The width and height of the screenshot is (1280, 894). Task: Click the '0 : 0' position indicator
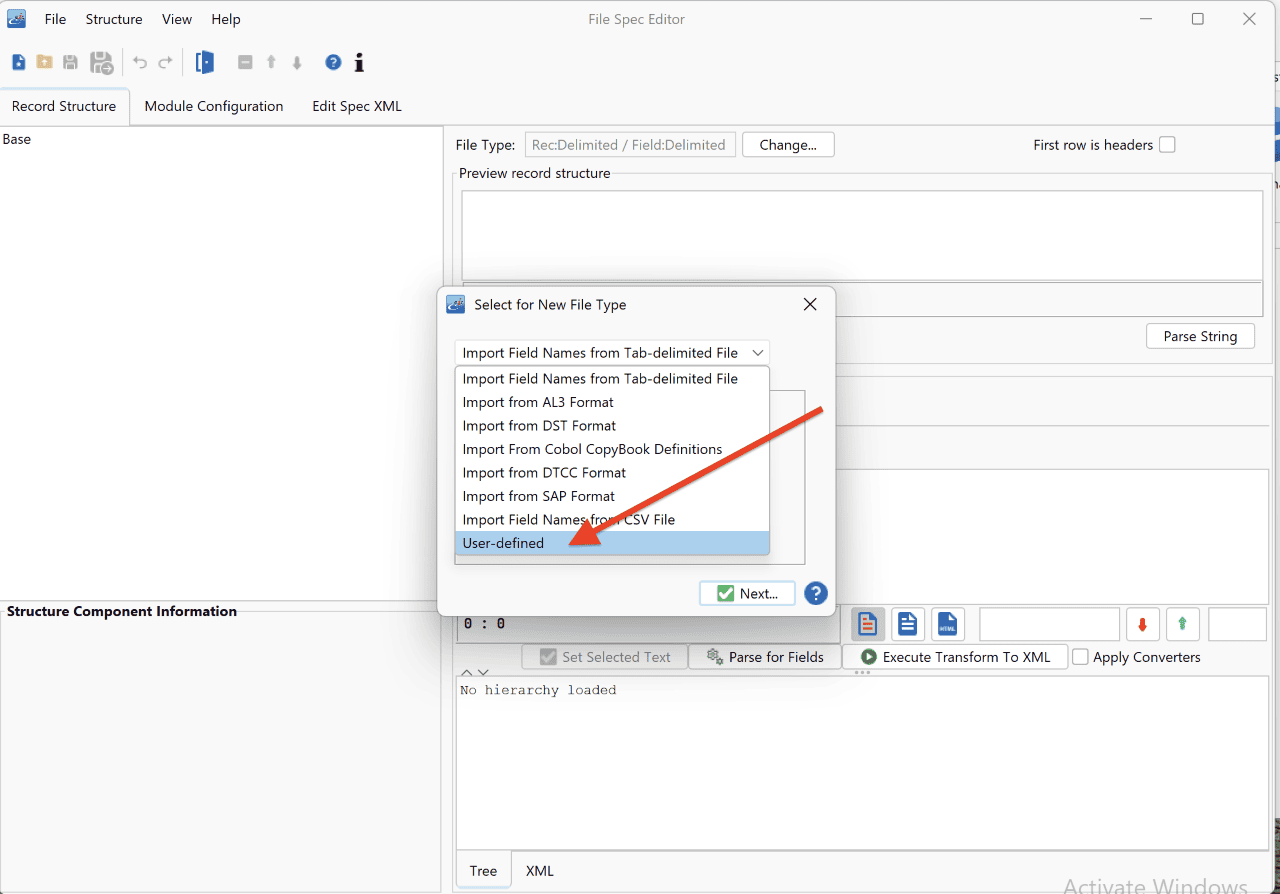(x=484, y=624)
